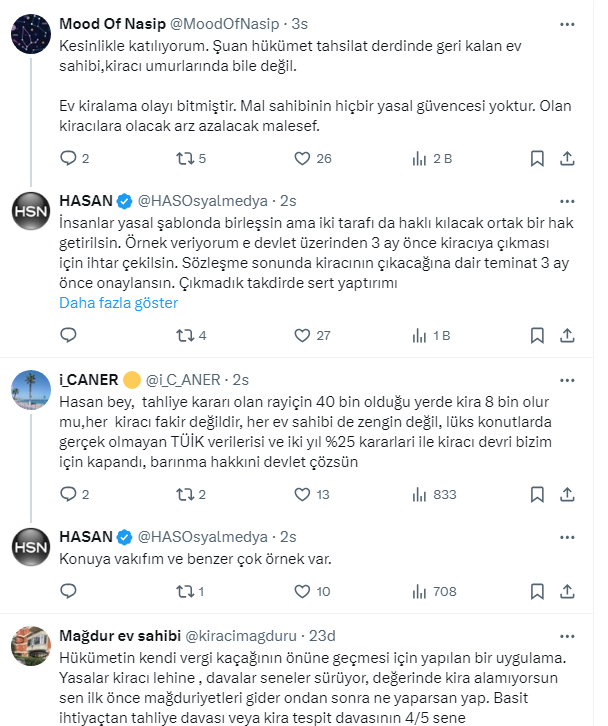Bookmark i_CANER's tweet
The image size is (608, 726).
(537, 494)
